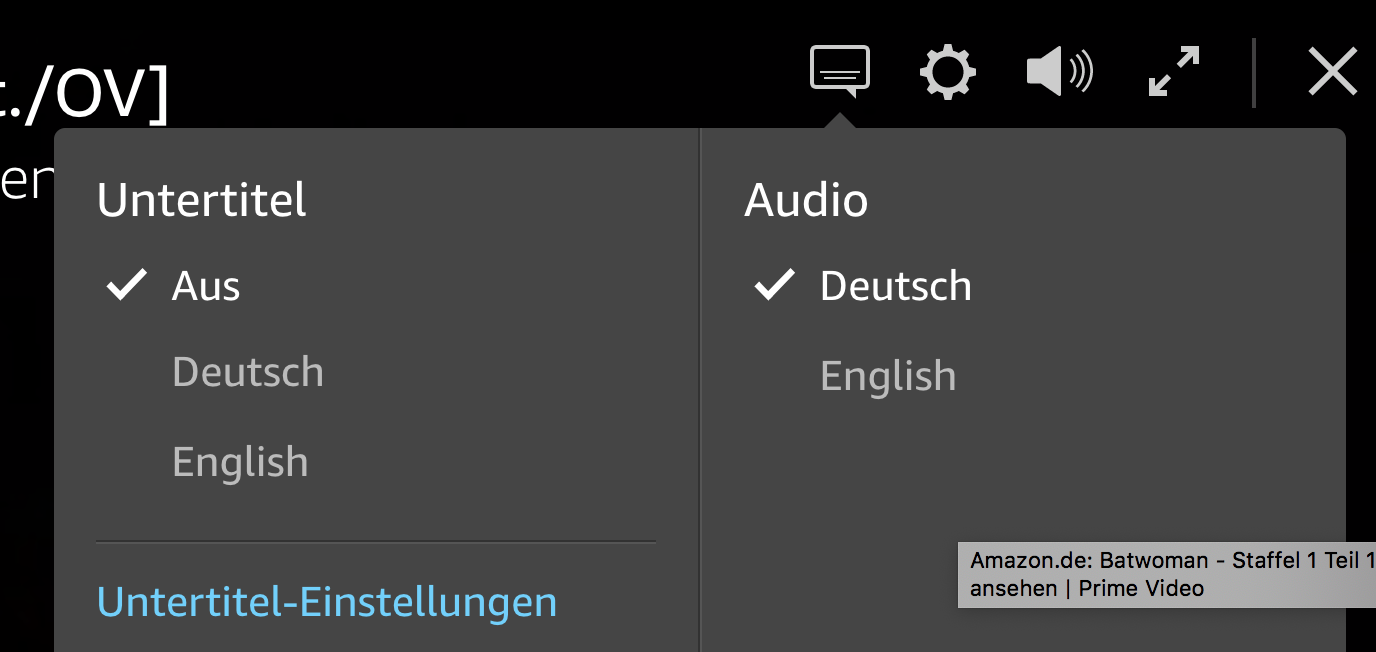Select Deutsch subtitles
Image resolution: width=1376 pixels, height=652 pixels.
click(x=248, y=372)
